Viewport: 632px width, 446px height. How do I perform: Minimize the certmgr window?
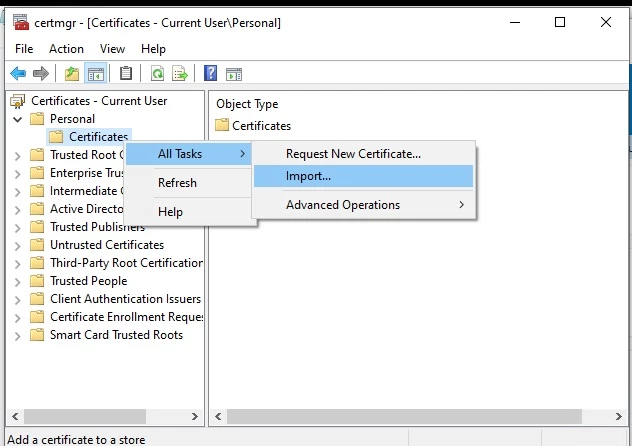[515, 22]
